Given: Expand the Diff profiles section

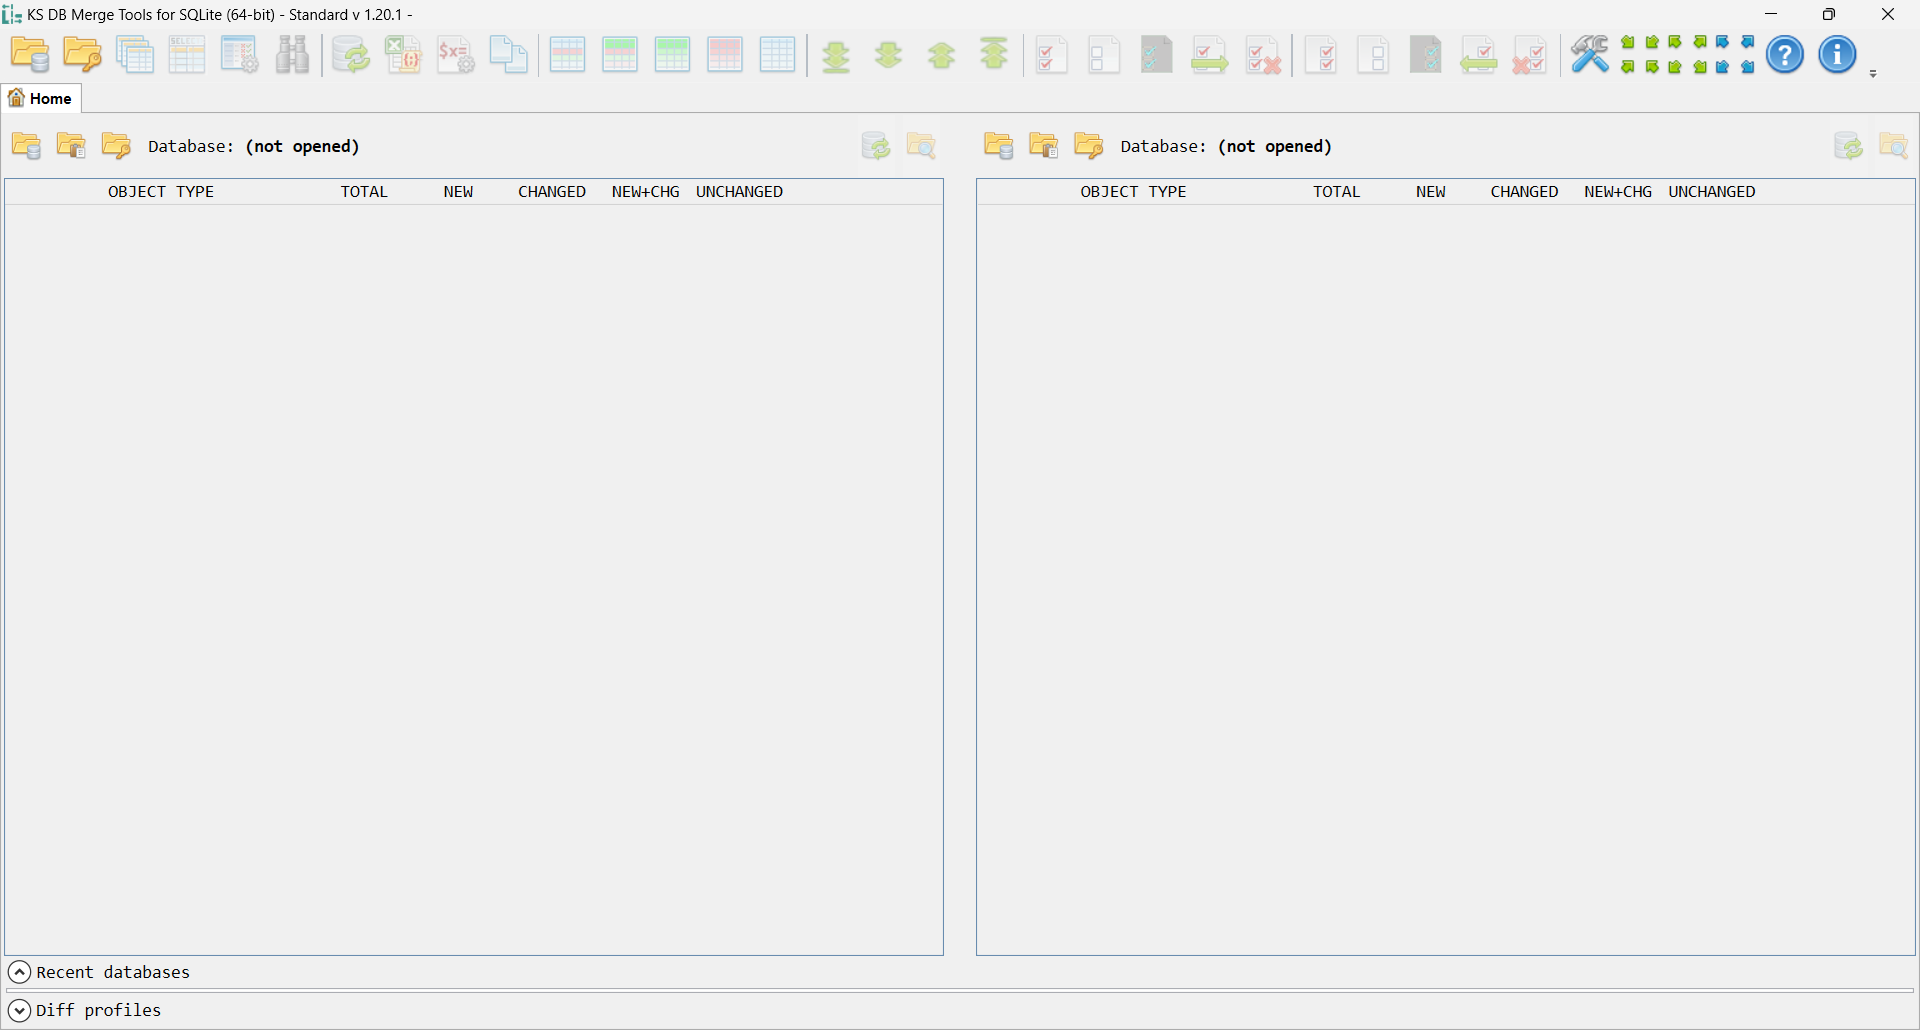Looking at the screenshot, I should pyautogui.click(x=19, y=1010).
